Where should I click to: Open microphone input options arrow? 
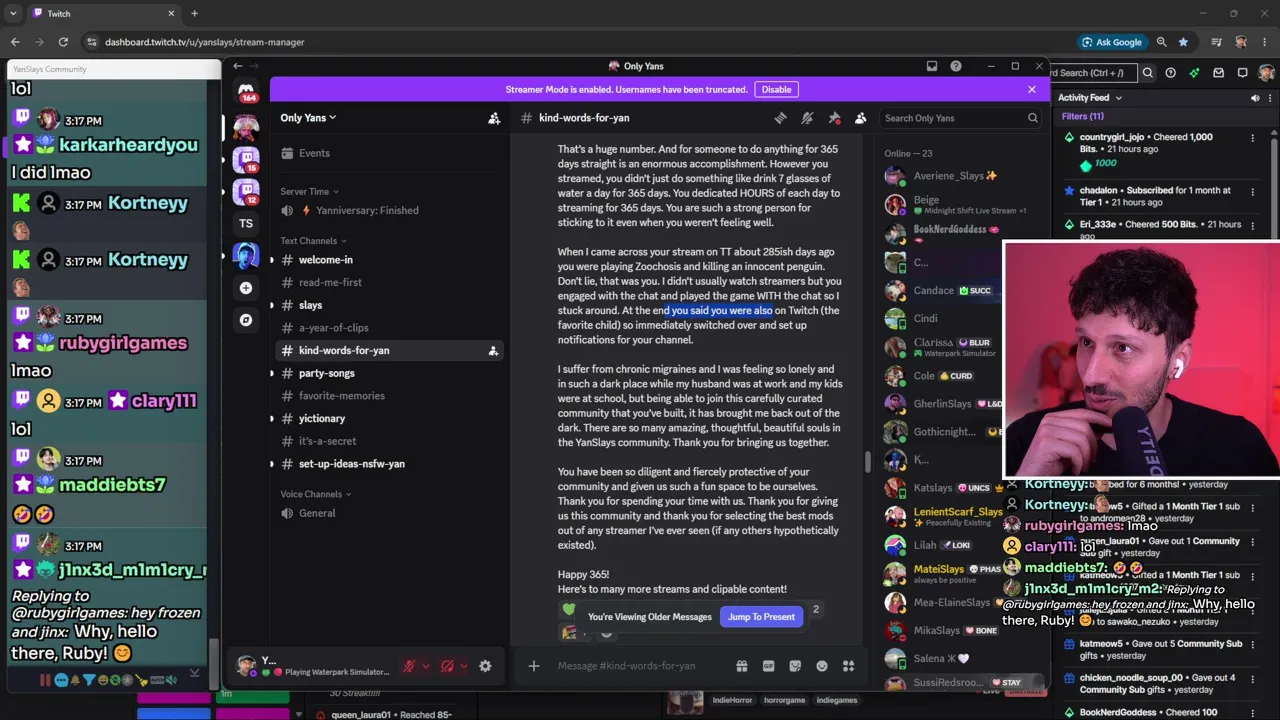point(425,666)
